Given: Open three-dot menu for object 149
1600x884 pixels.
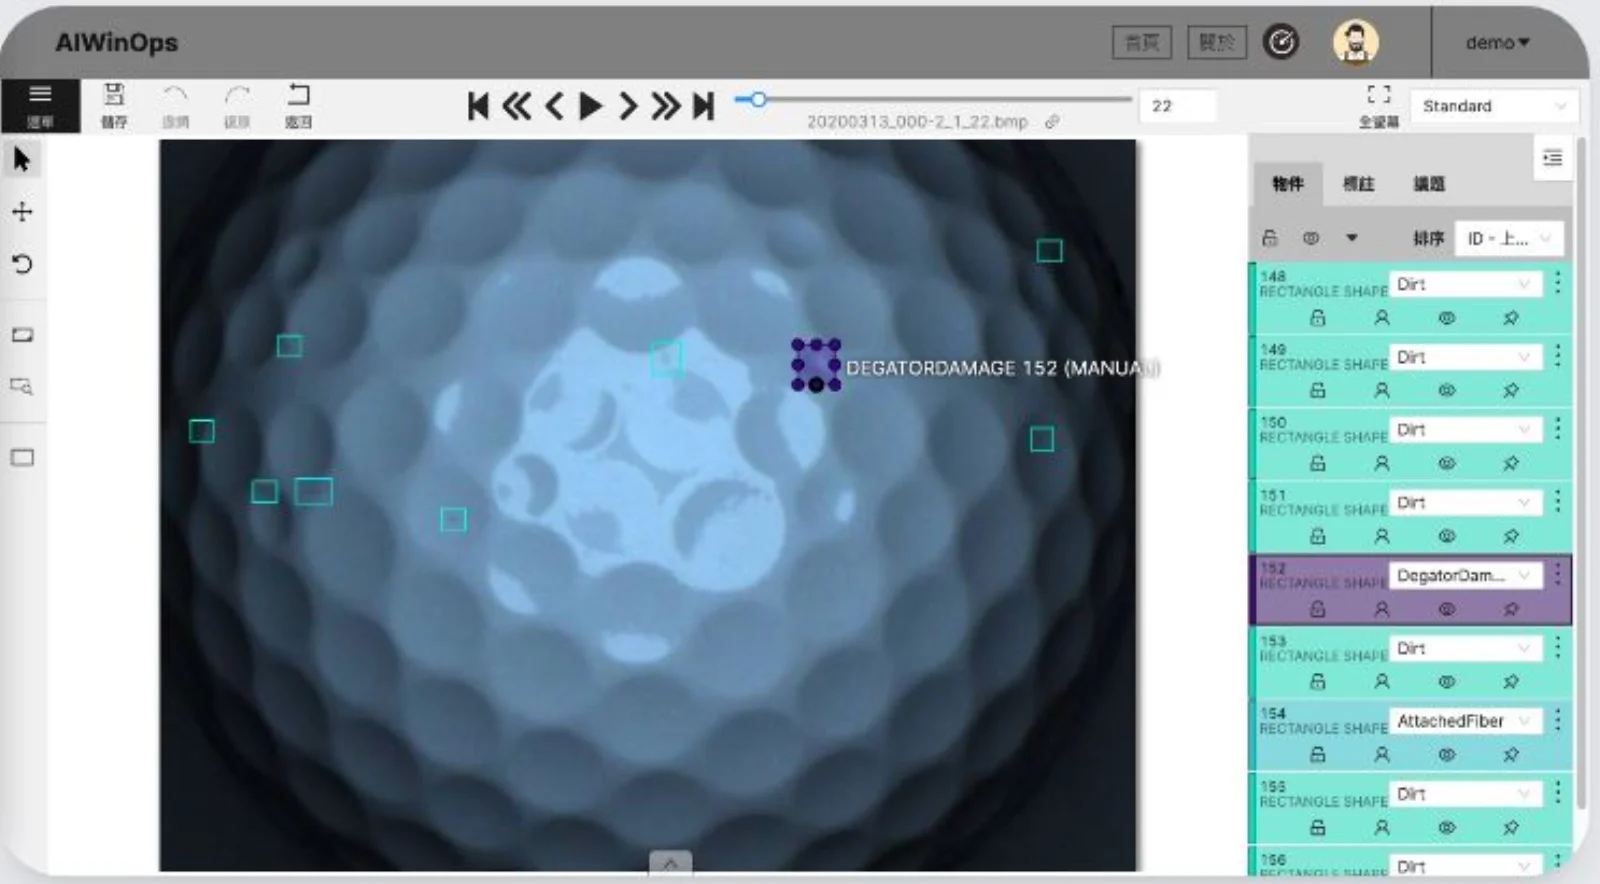Looking at the screenshot, I should (x=1557, y=356).
